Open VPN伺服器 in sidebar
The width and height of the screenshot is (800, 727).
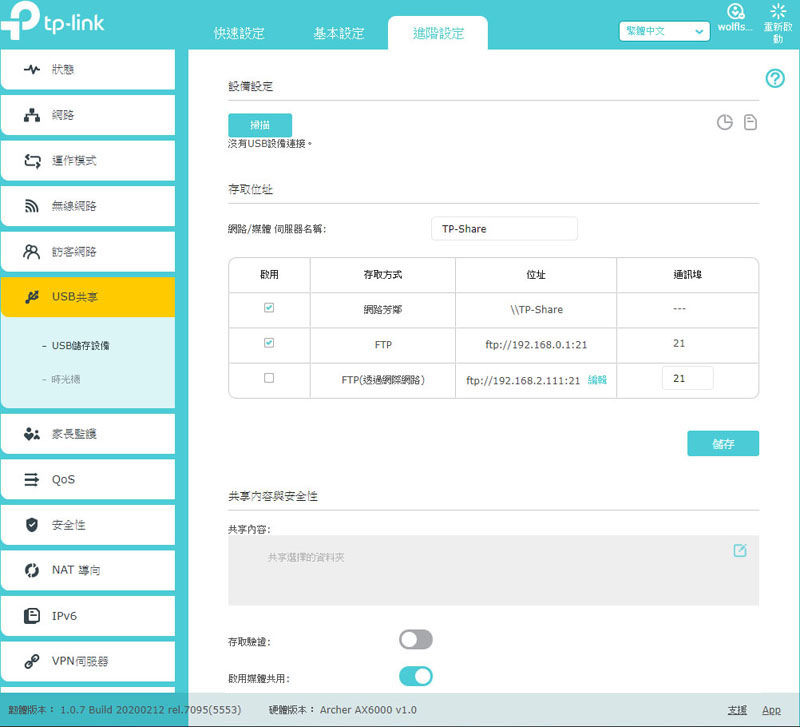pyautogui.click(x=88, y=661)
